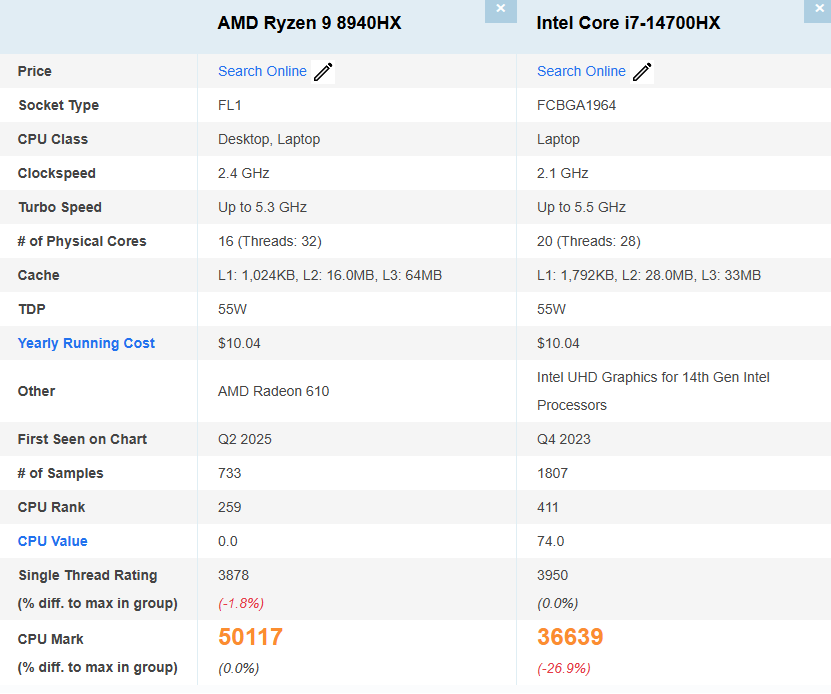Click the 3950 single thread rating

tap(552, 575)
